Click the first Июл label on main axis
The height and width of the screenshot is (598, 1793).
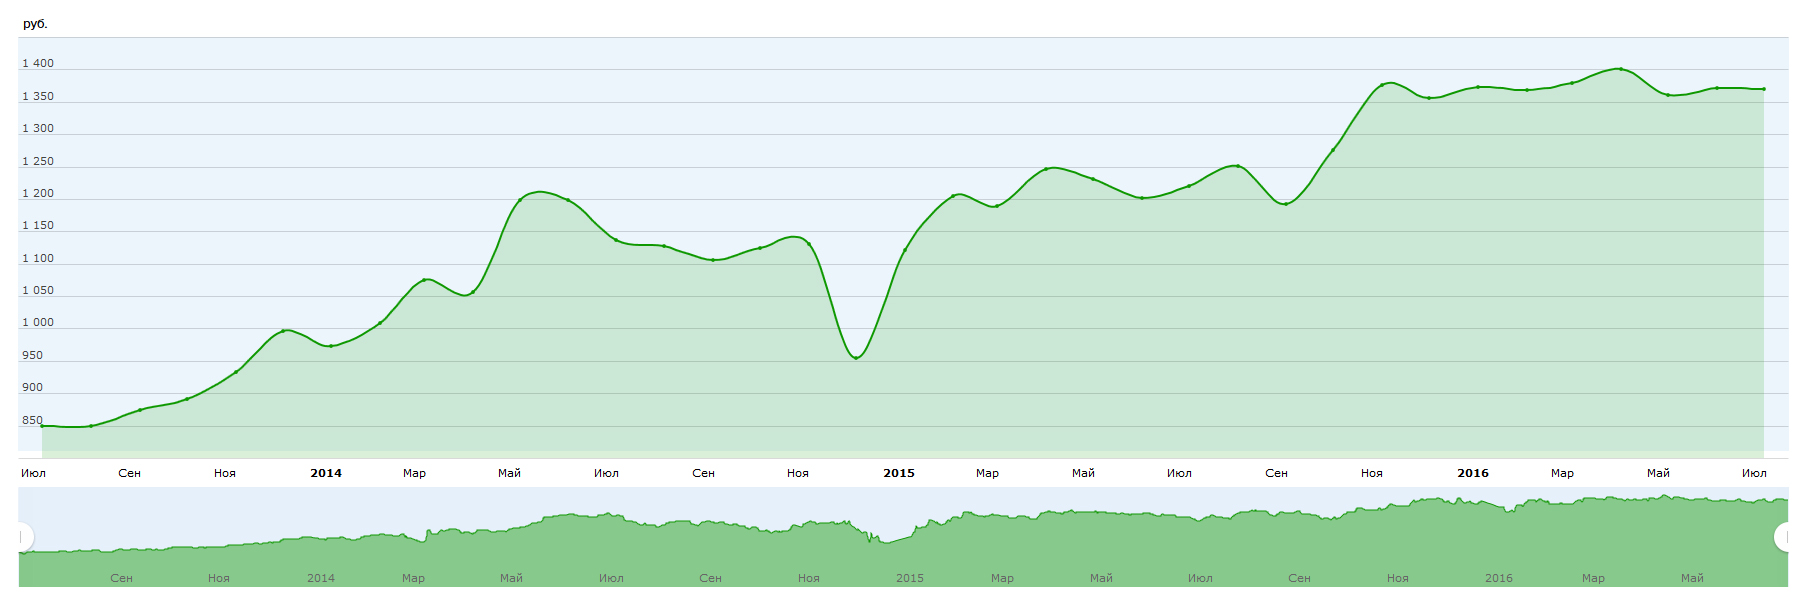[33, 473]
